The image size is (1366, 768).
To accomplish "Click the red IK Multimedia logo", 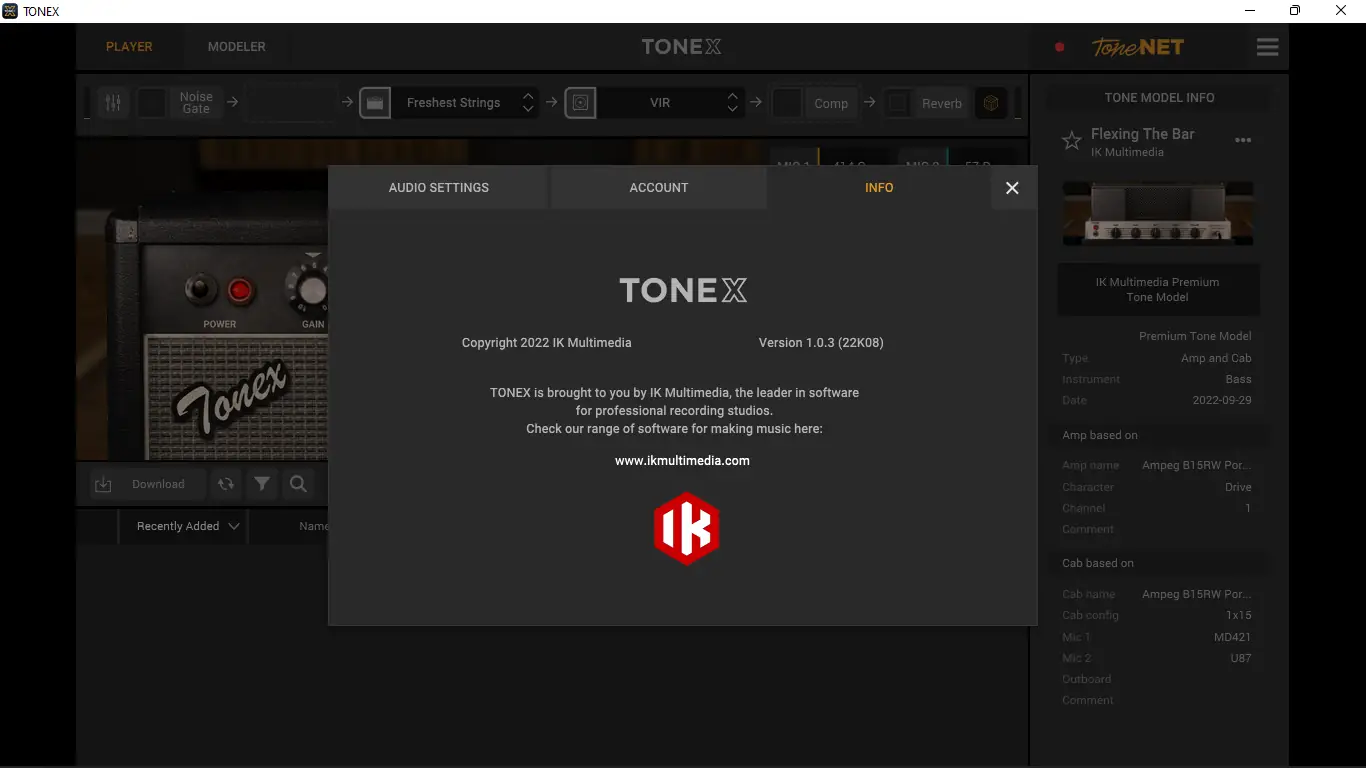I will coord(686,528).
